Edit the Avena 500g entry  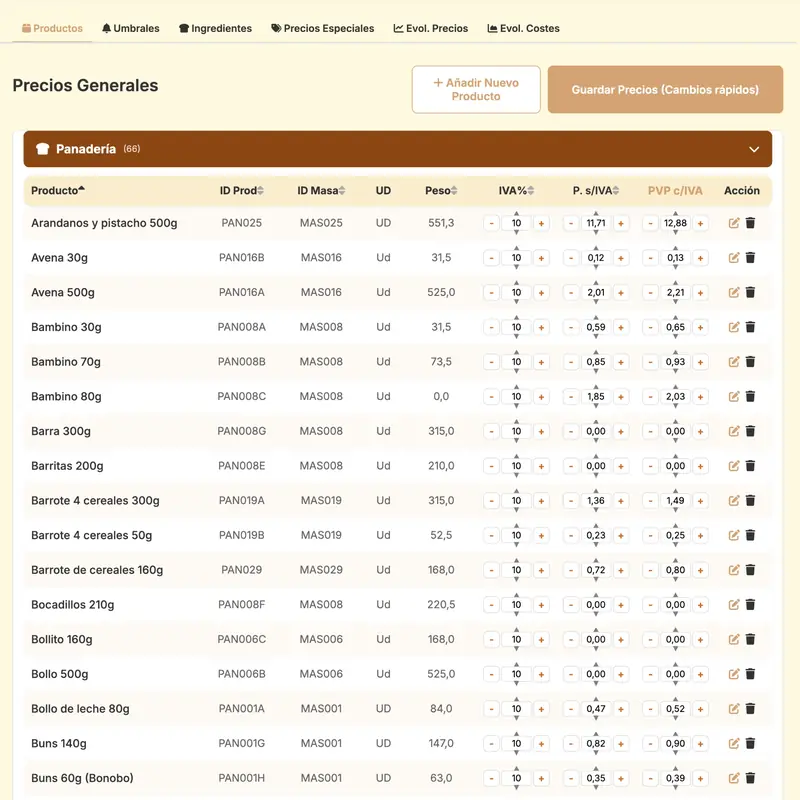[734, 292]
